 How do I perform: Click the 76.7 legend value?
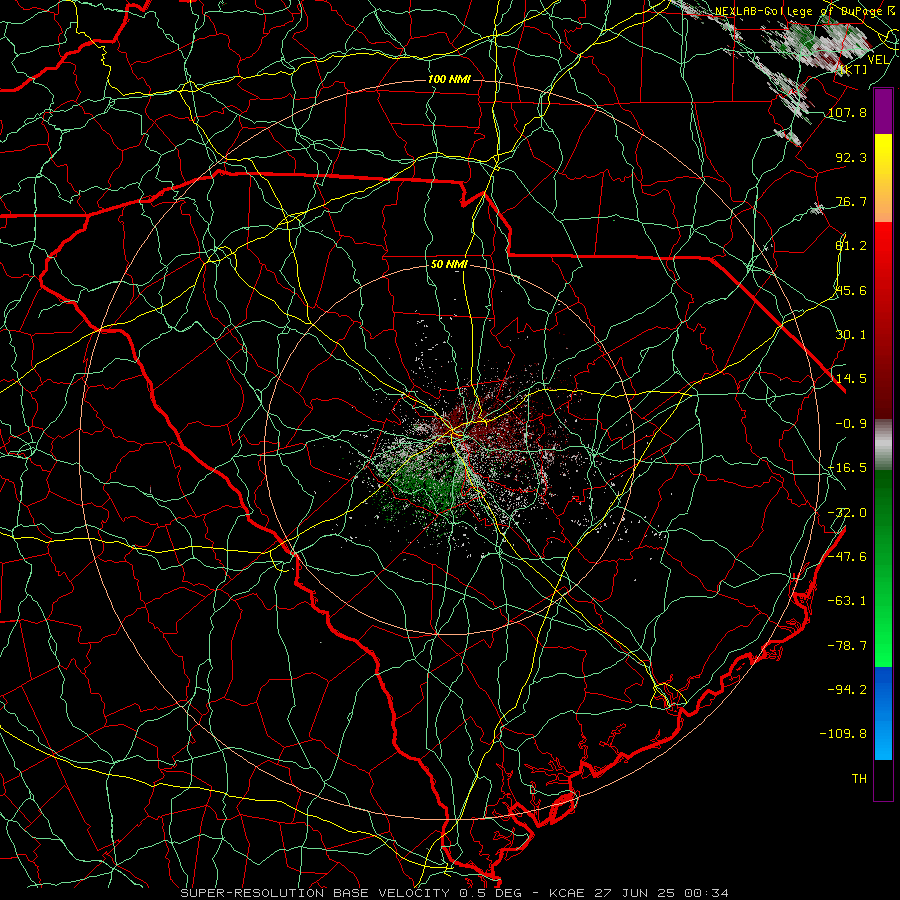(851, 201)
